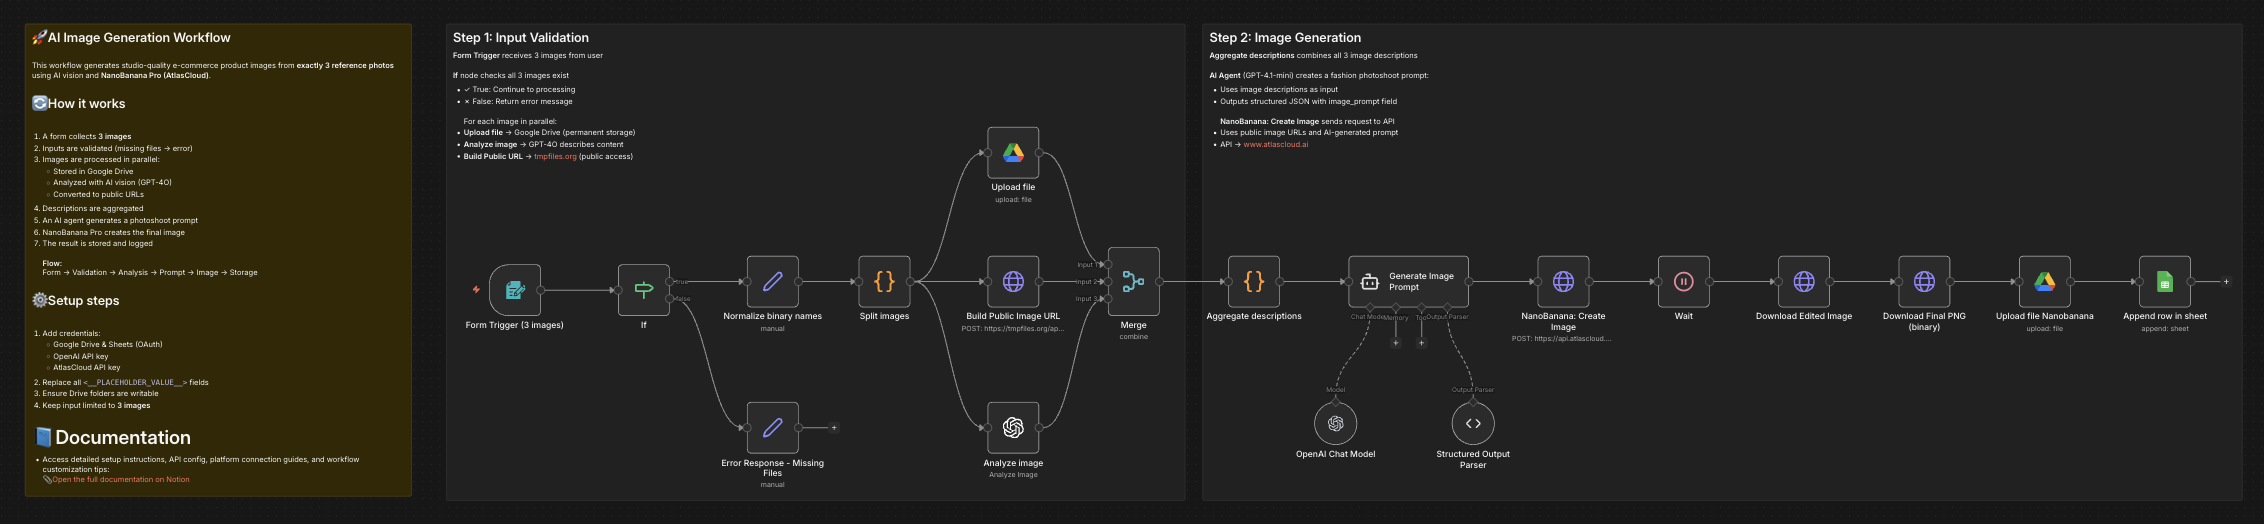This screenshot has height=524, width=2264.
Task: Open the www.atlascloud.ai link
Action: (x=1275, y=145)
